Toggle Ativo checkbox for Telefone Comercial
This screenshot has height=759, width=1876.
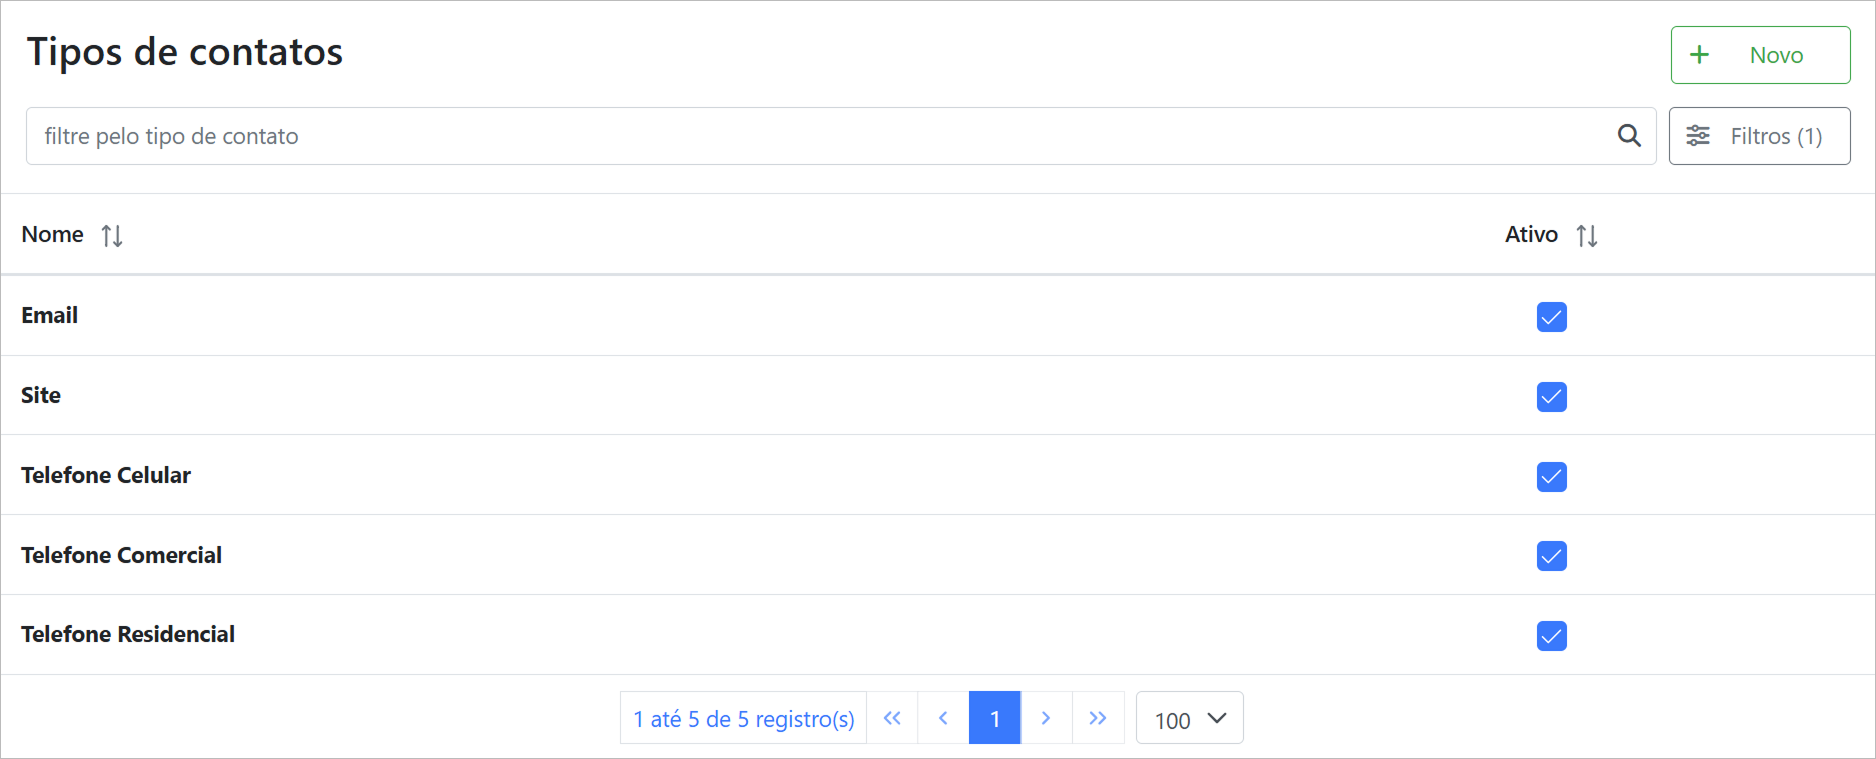(x=1551, y=556)
